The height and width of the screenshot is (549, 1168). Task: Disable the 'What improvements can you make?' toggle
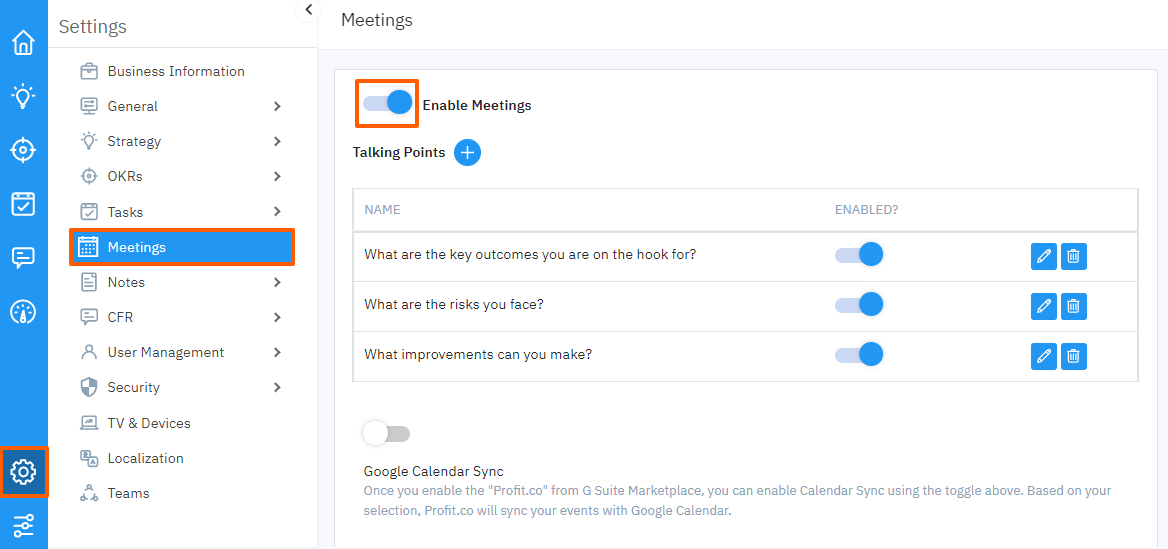(859, 354)
